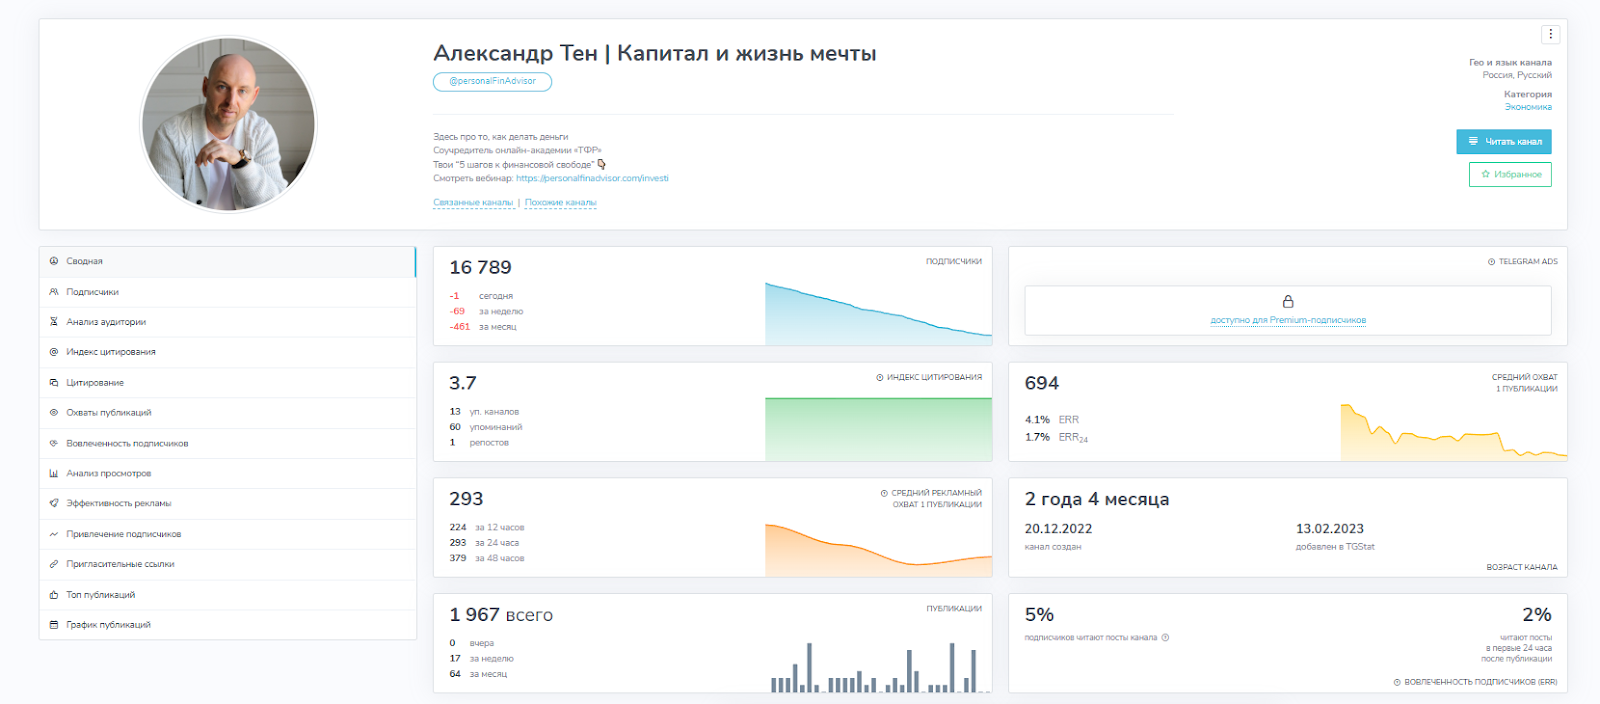The height and width of the screenshot is (704, 1600).
Task: Click the 16 789 subscribers count
Action: click(x=480, y=268)
